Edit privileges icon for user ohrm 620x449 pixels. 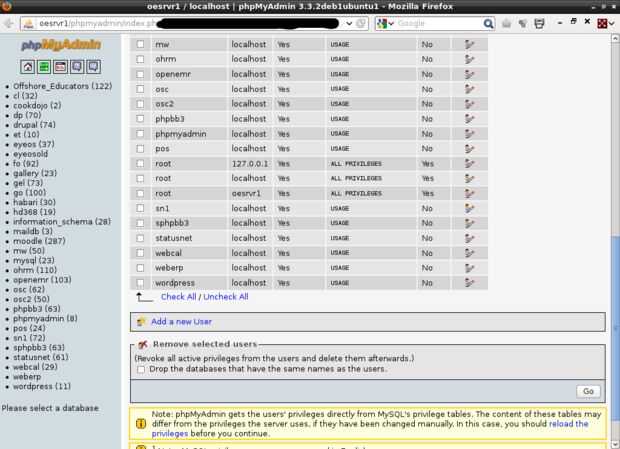(x=469, y=59)
